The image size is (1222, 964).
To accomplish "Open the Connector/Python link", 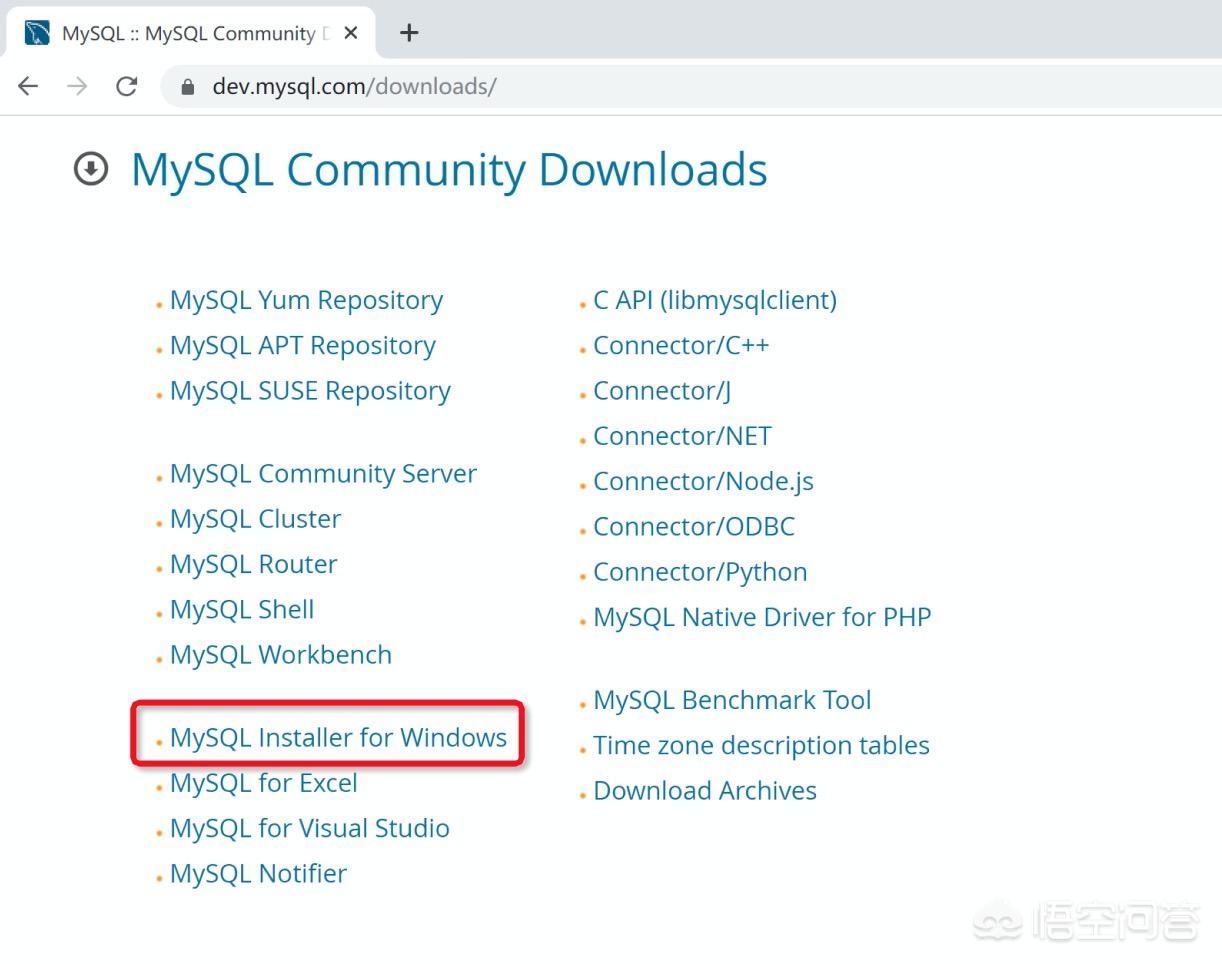I will point(700,572).
